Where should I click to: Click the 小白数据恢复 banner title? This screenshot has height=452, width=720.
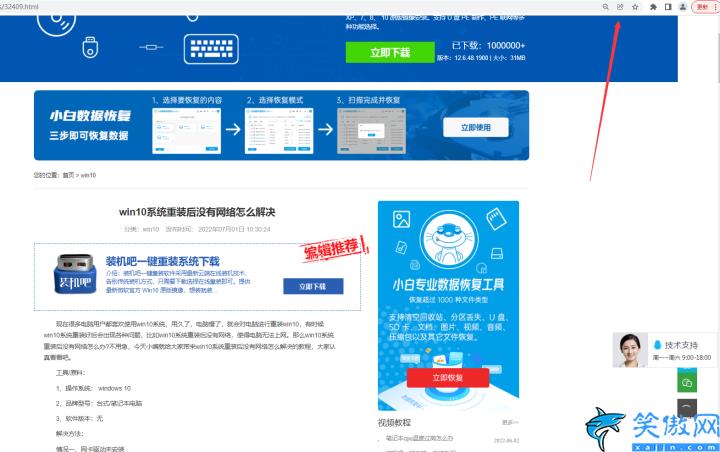pos(90,116)
